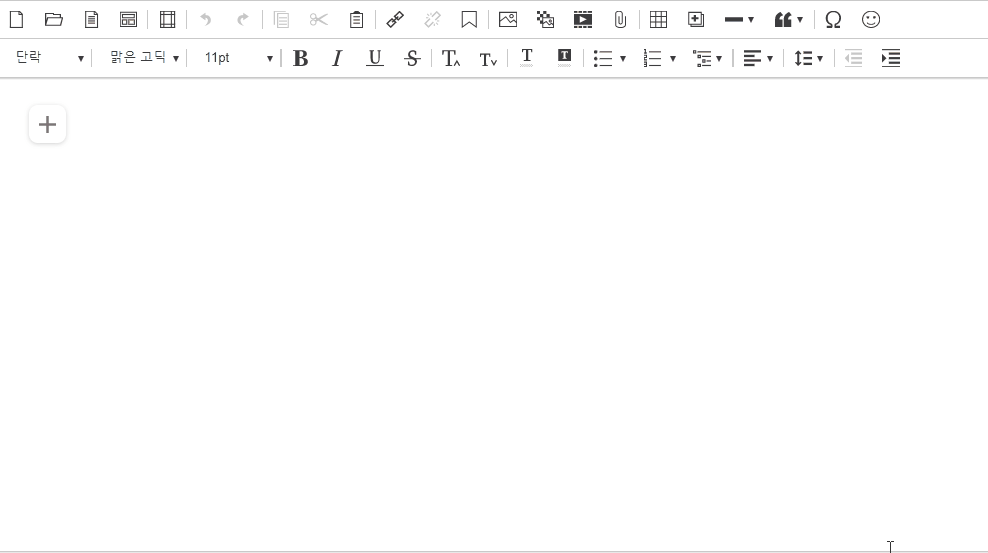Image resolution: width=988 pixels, height=553 pixels.
Task: Open the 단락 paragraph style dropdown
Action: (49, 58)
